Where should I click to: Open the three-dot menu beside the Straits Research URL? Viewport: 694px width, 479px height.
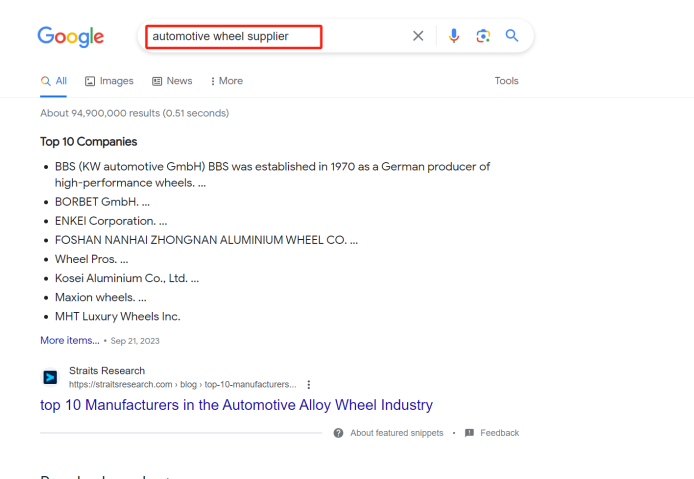(x=308, y=385)
